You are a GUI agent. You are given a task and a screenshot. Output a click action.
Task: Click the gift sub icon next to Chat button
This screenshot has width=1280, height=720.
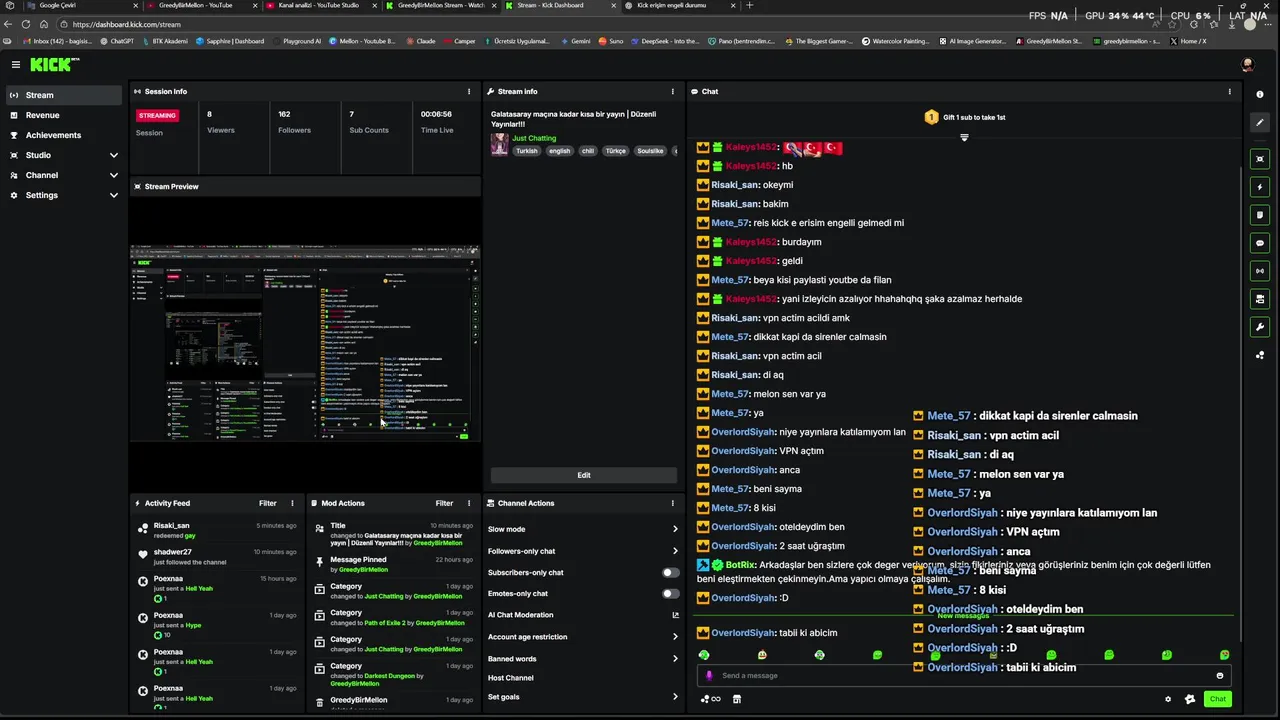coord(1190,699)
